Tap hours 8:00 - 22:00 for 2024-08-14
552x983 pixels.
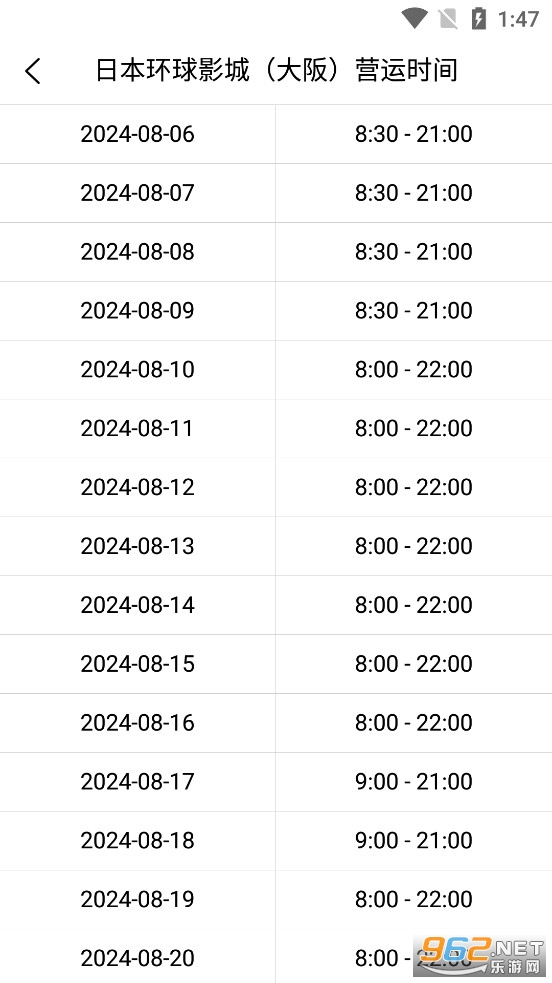(414, 606)
